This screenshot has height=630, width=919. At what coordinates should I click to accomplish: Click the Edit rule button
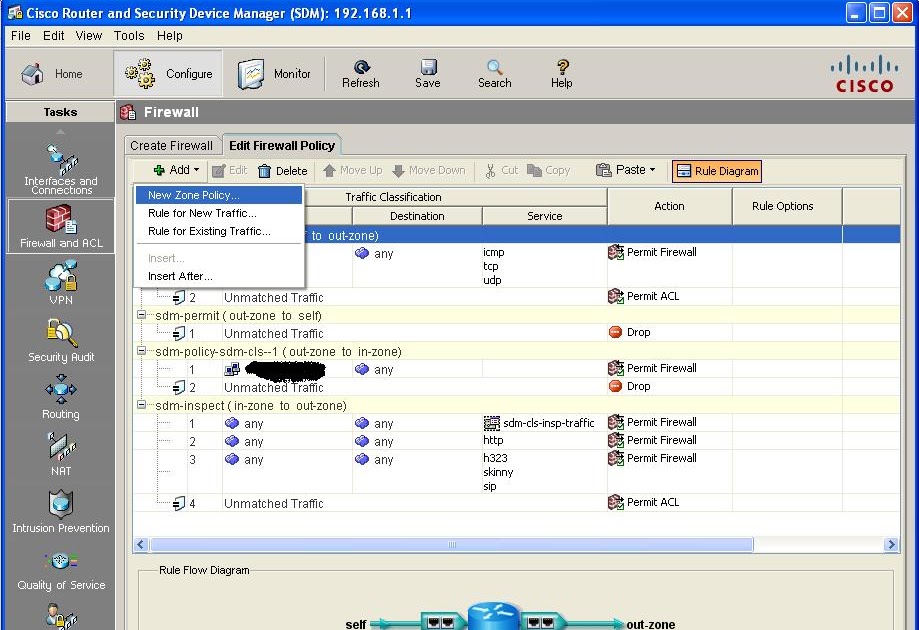coord(229,171)
